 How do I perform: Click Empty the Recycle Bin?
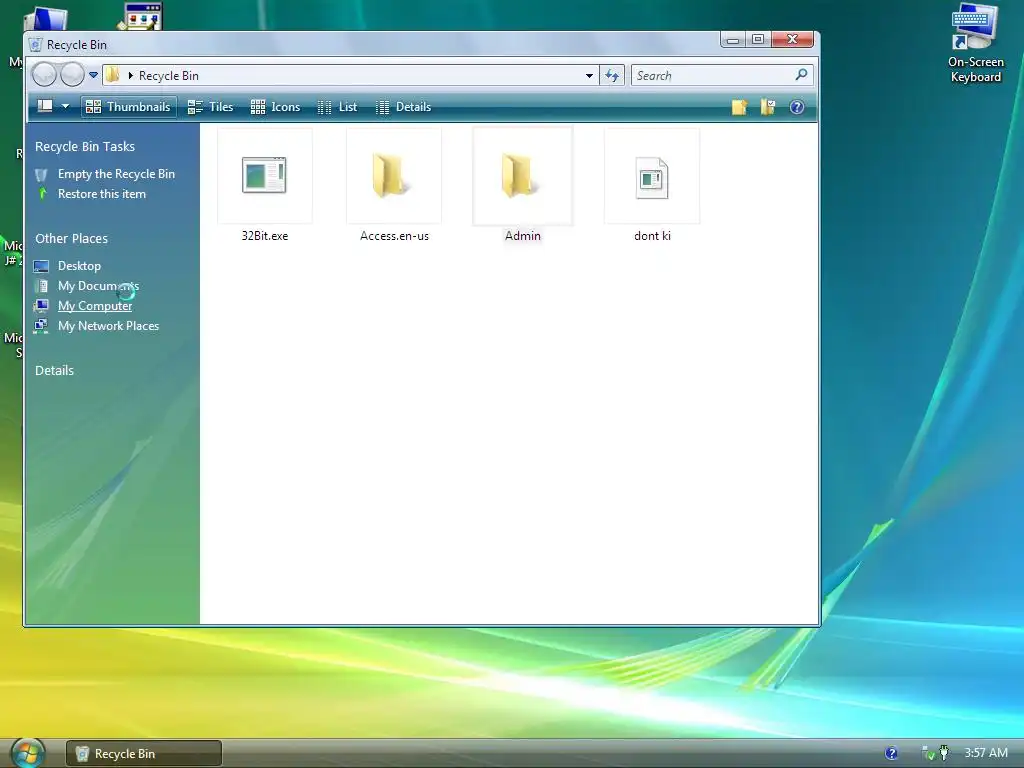point(116,174)
